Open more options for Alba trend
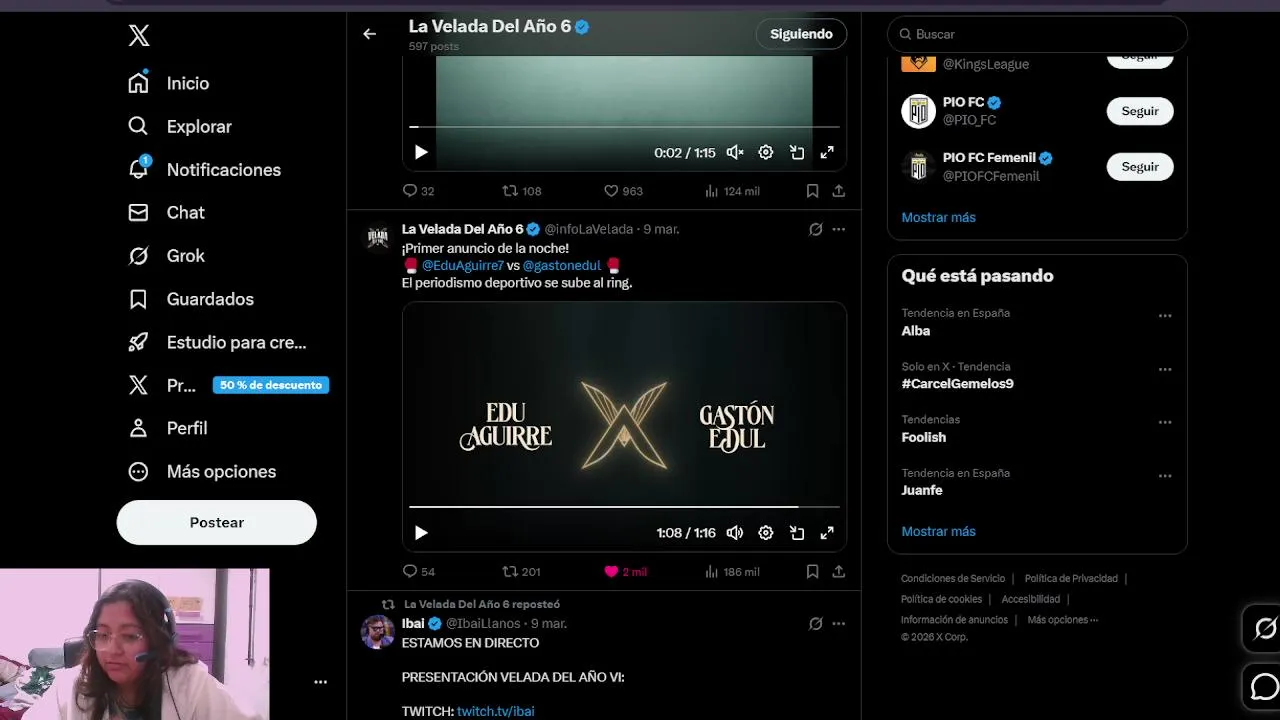Screen dimensions: 1280x720 [x=1165, y=315]
